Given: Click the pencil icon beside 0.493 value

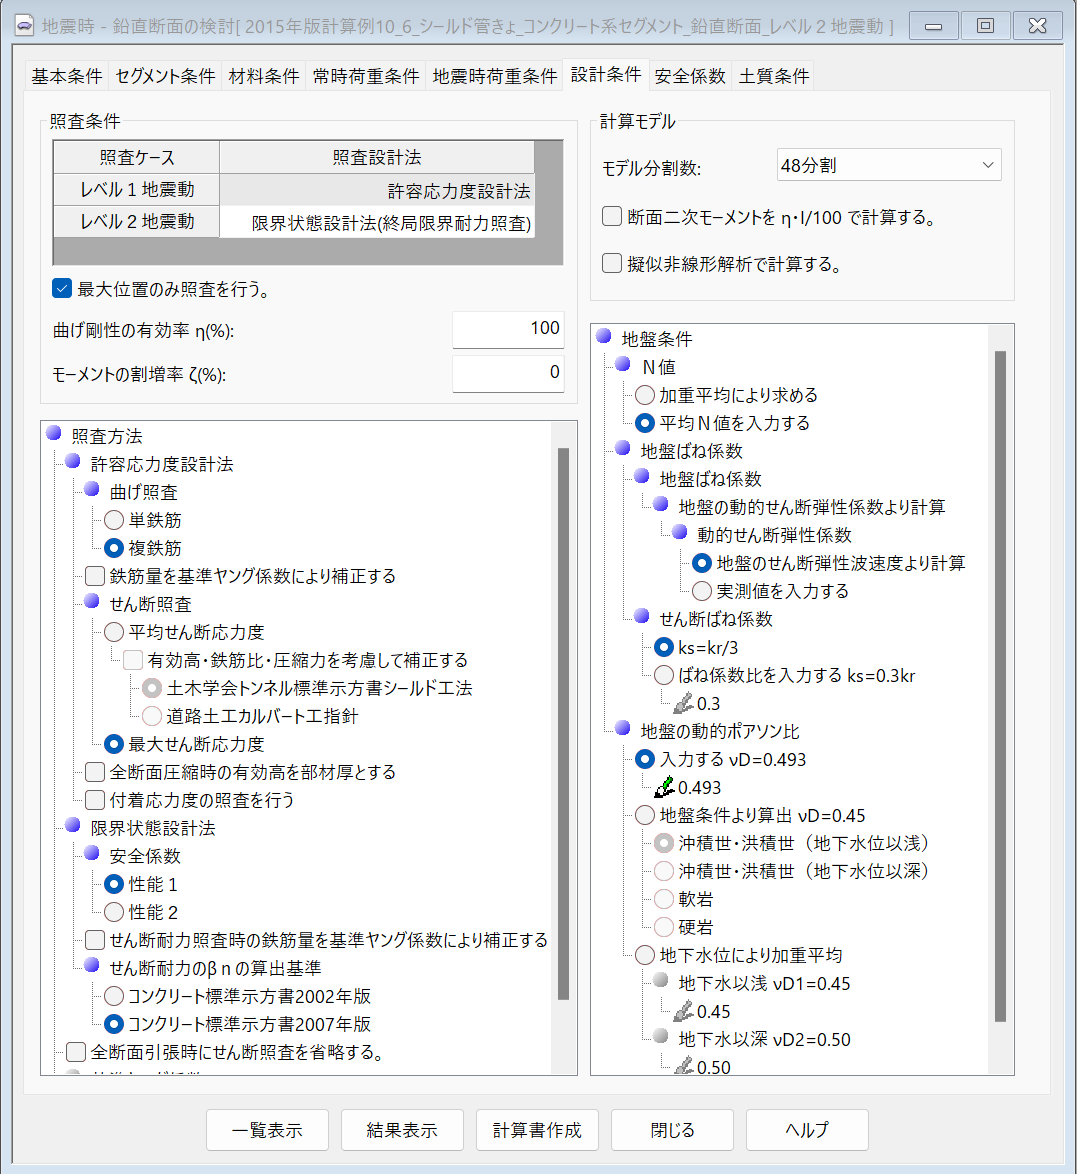Looking at the screenshot, I should [x=665, y=787].
